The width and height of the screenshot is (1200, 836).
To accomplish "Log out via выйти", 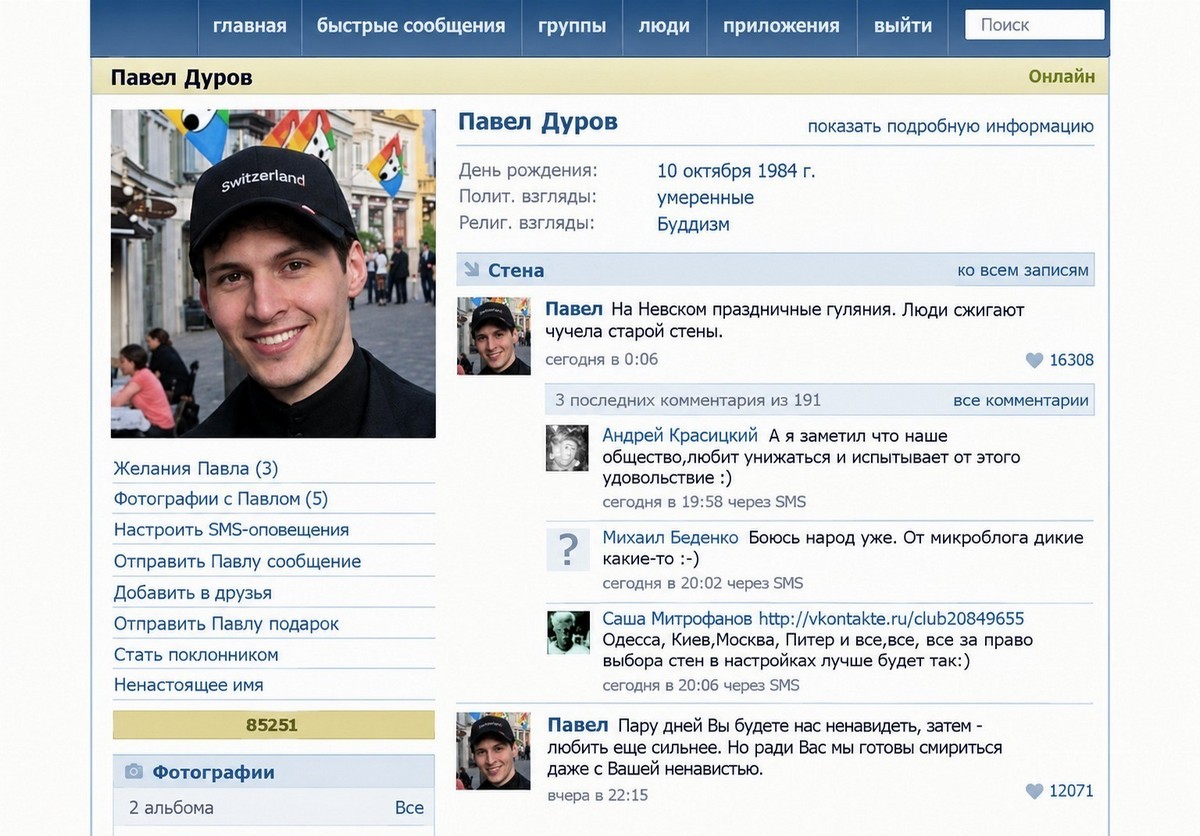I will (x=903, y=26).
